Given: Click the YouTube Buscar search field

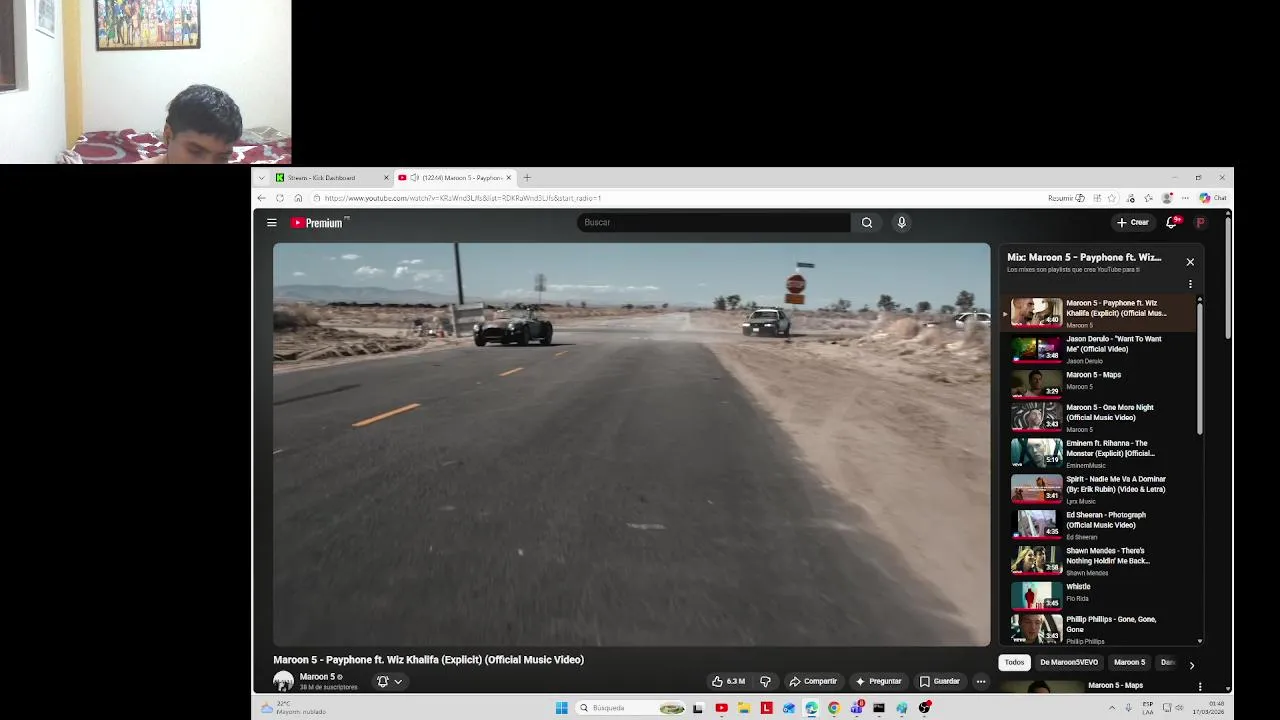Looking at the screenshot, I should click(713, 222).
